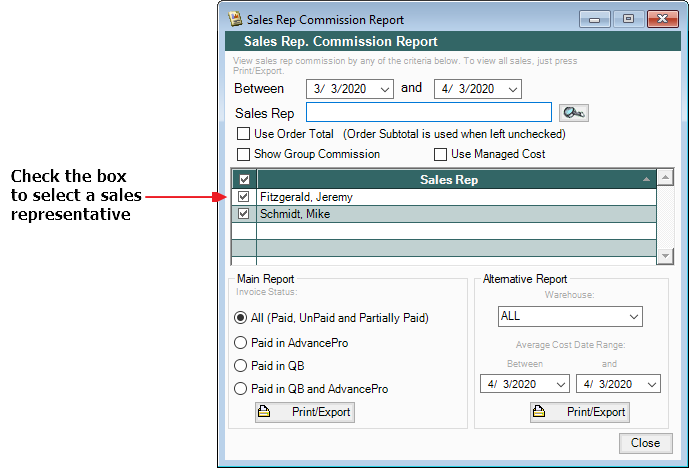Toggle the select-all checkbox in grid header
This screenshot has width=690, height=468.
coord(243,180)
